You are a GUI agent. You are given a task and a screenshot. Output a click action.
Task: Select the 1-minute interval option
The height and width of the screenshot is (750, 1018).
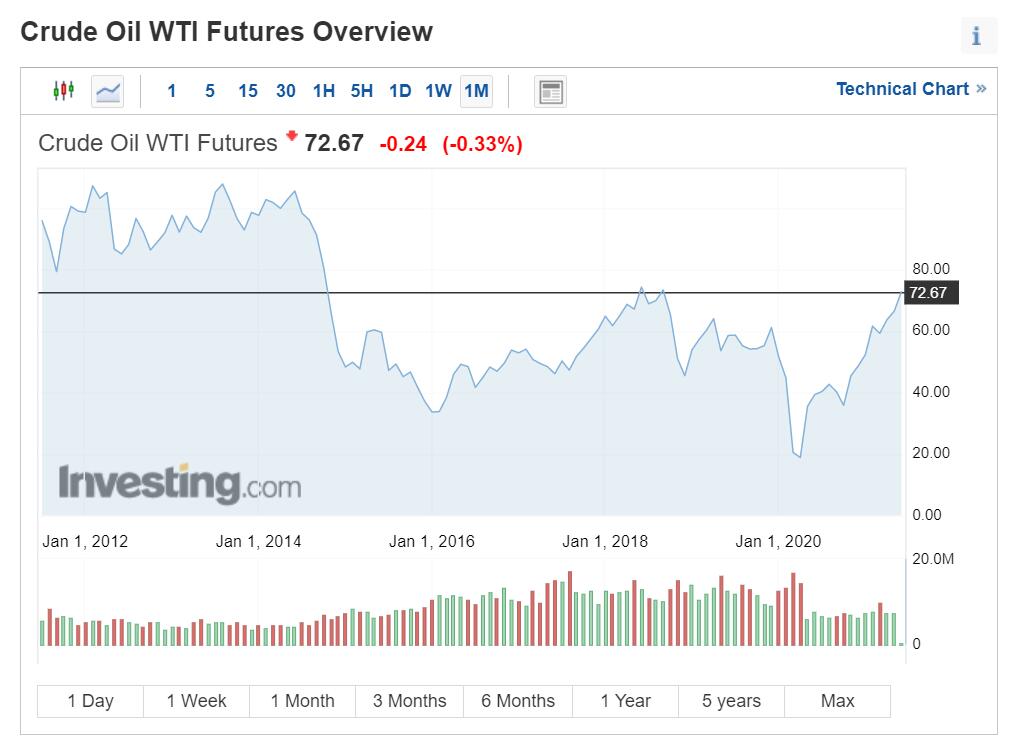(x=172, y=90)
